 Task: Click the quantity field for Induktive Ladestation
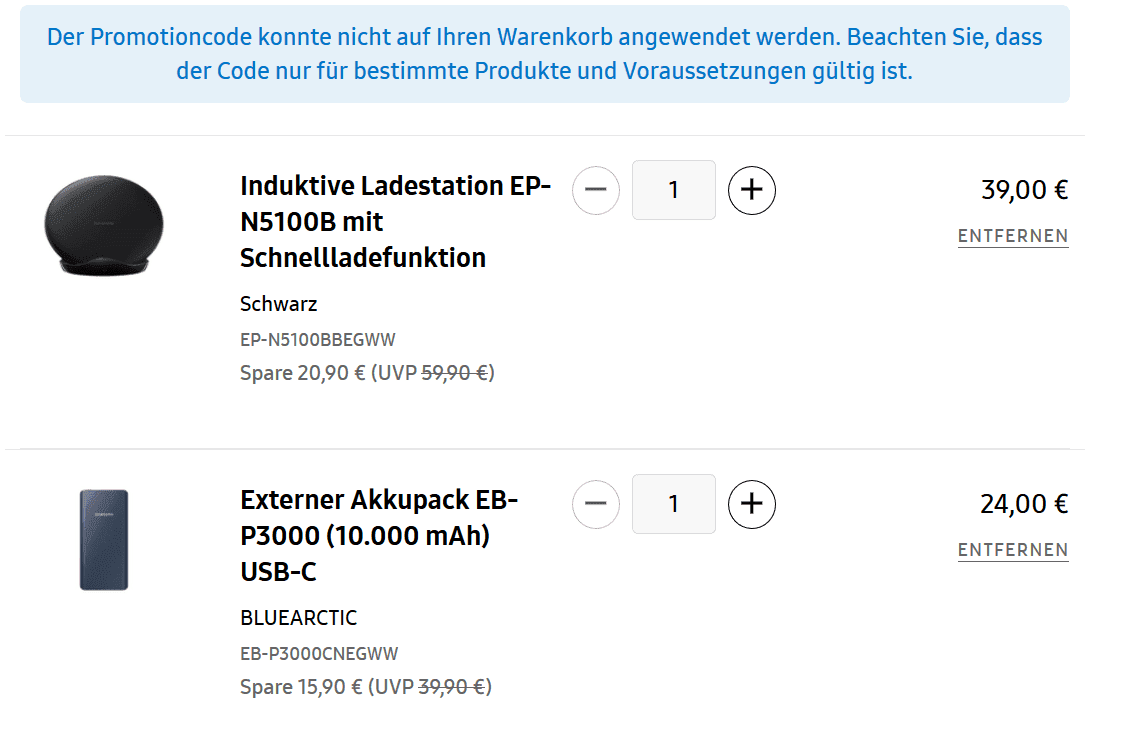674,190
